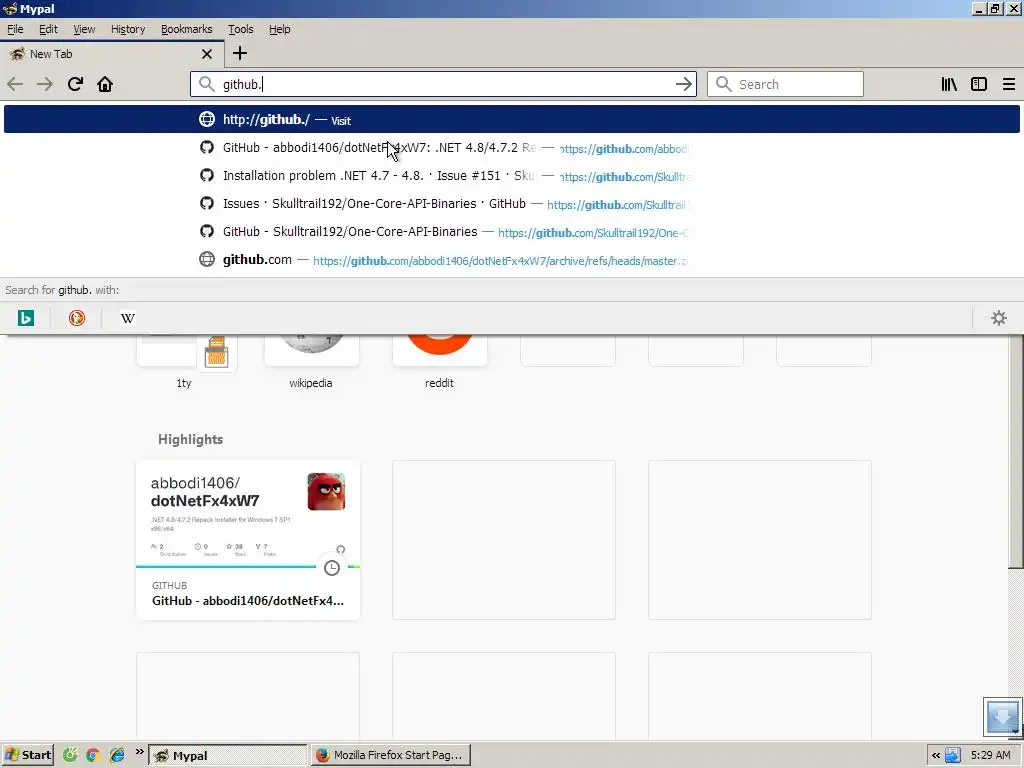
Task: Toggle the sidebar view icon
Action: 978,84
